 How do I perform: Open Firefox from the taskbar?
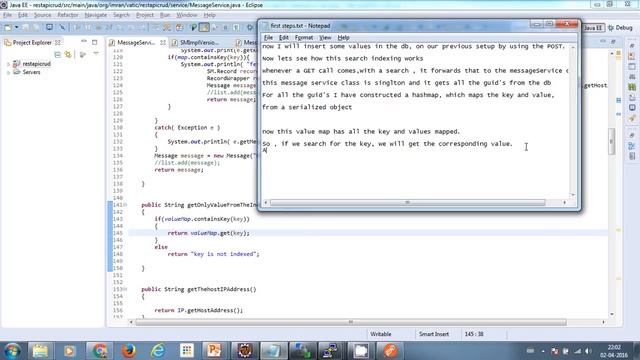[129, 351]
